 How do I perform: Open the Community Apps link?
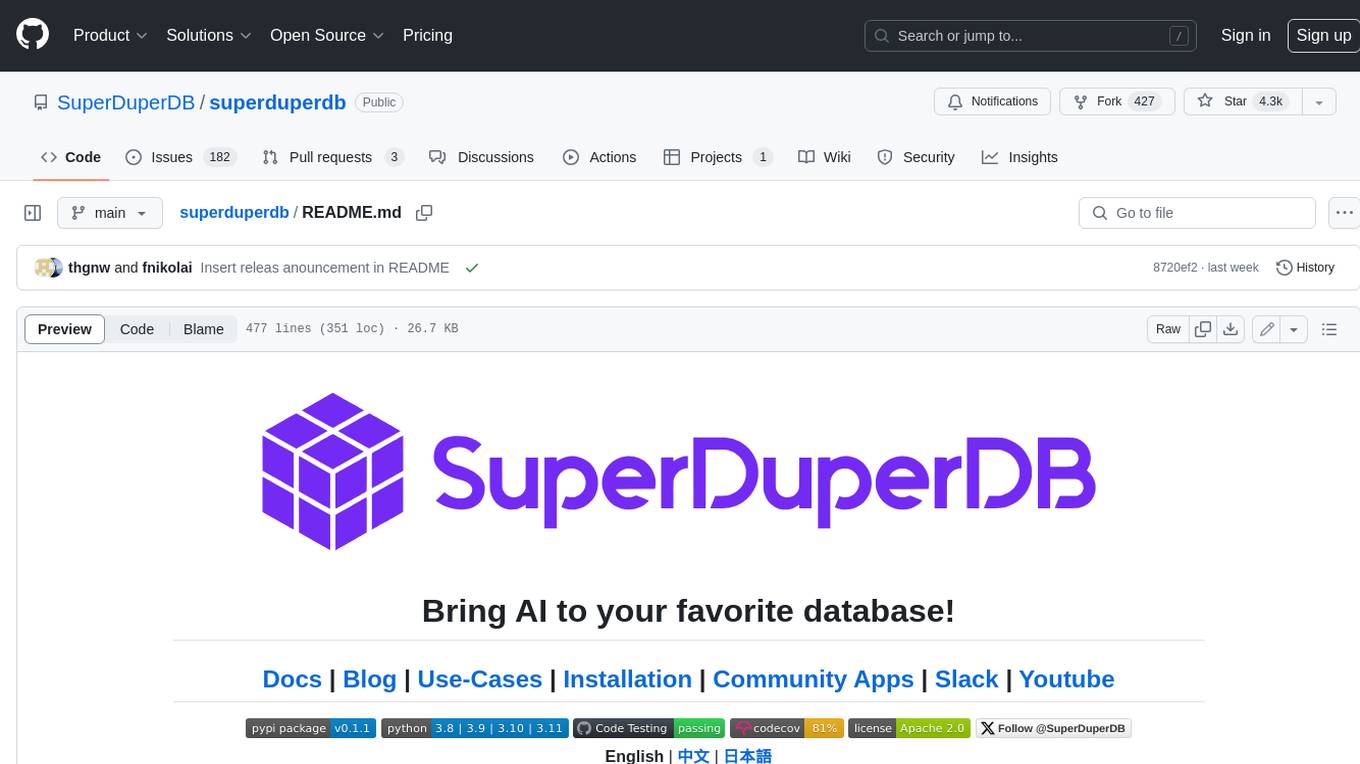(x=813, y=679)
